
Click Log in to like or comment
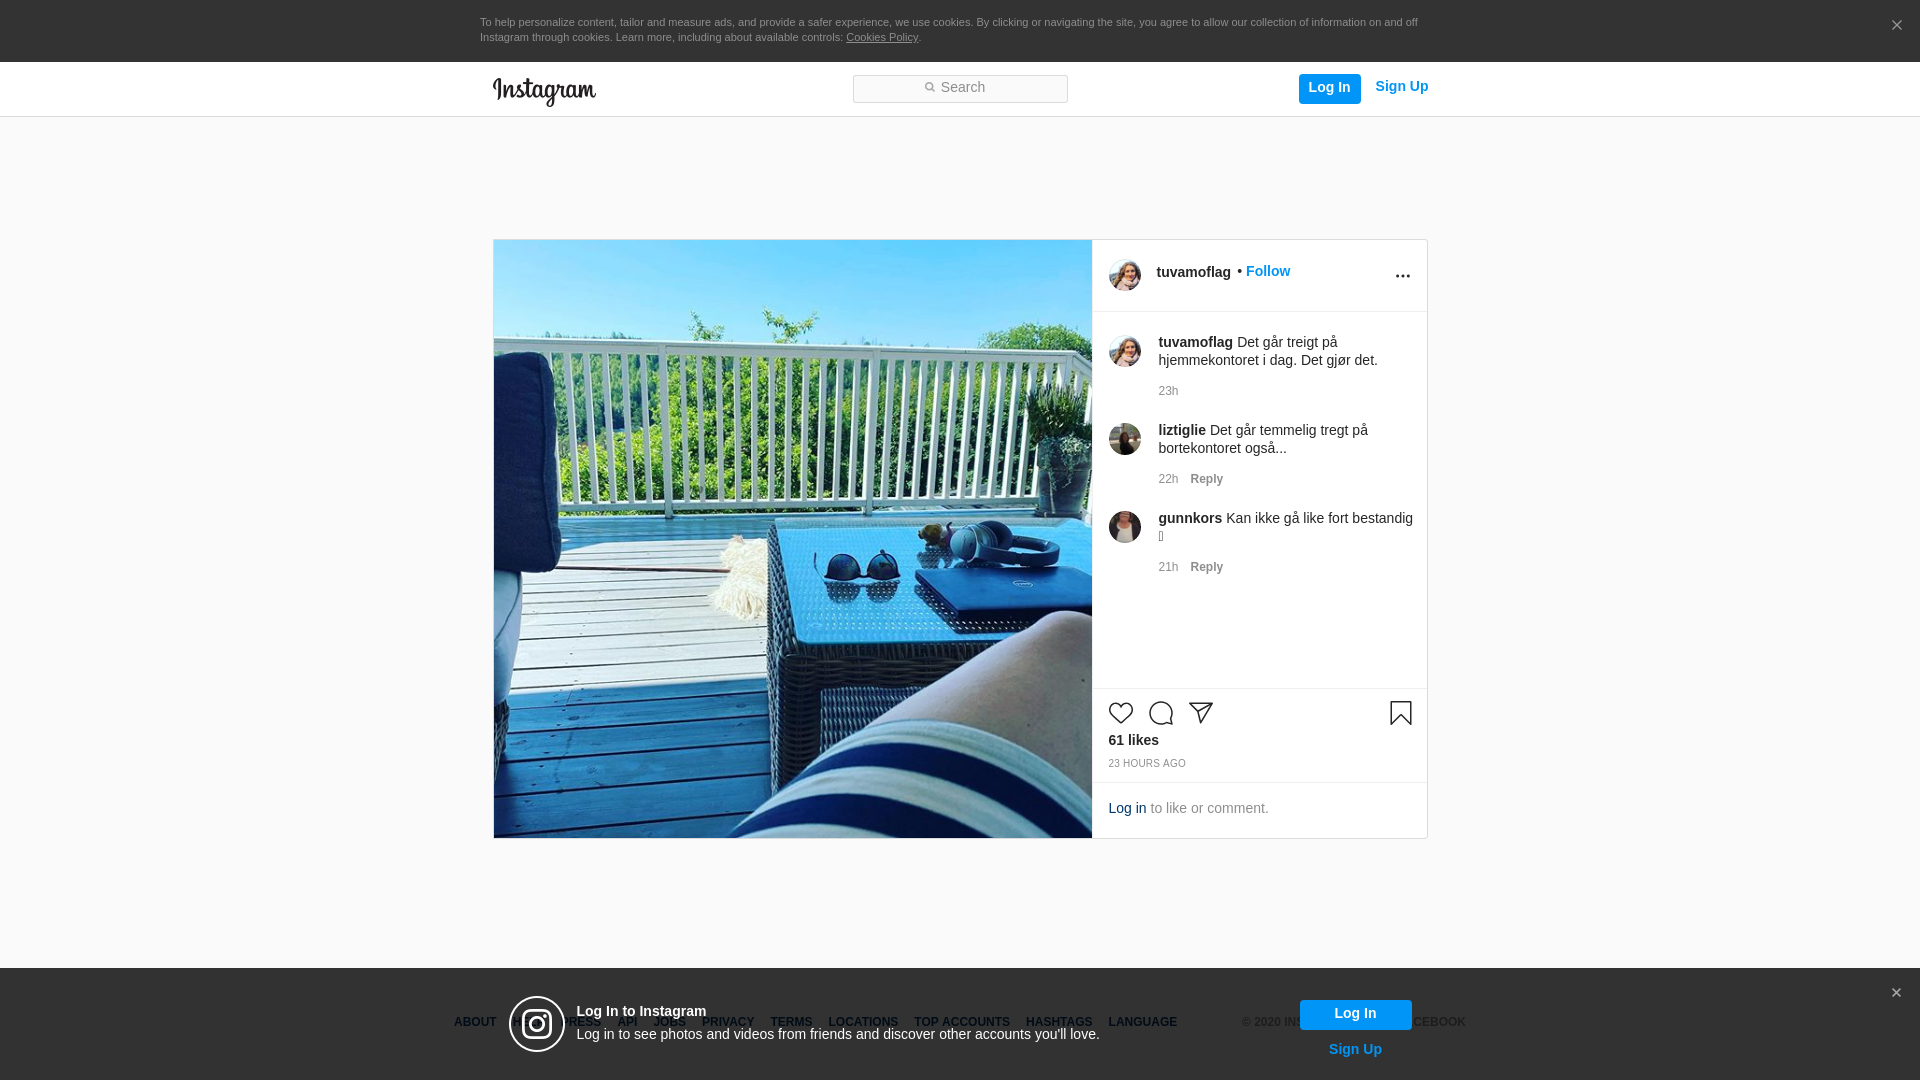(1127, 808)
